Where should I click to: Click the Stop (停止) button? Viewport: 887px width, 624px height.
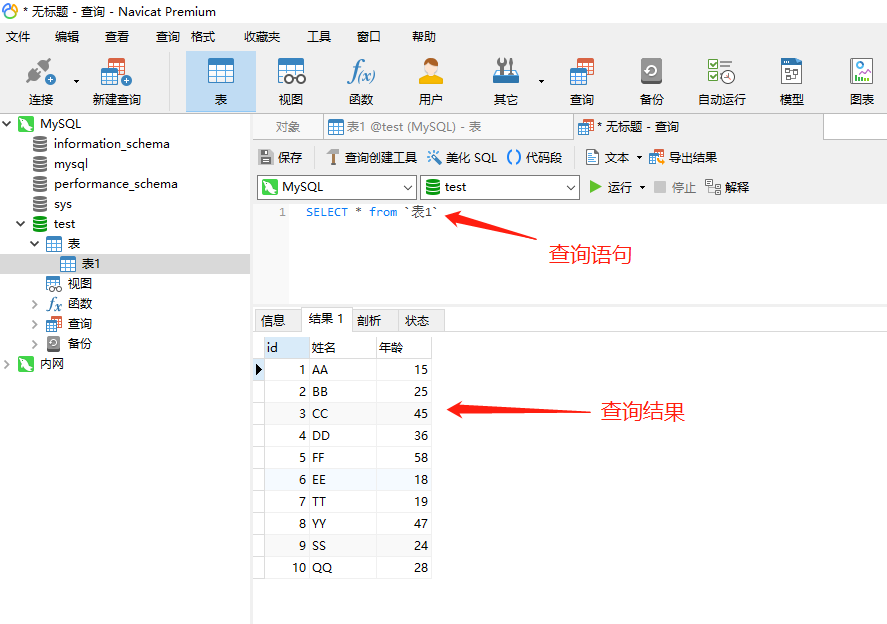pyautogui.click(x=675, y=187)
